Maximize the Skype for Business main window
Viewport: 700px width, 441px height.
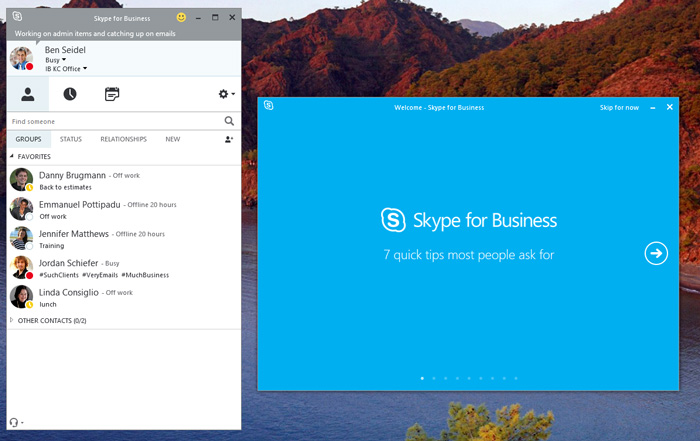point(215,17)
